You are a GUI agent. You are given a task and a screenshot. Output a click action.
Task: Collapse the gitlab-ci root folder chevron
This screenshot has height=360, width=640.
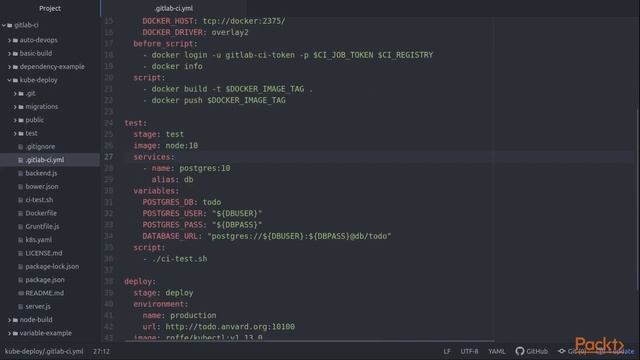tap(4, 25)
